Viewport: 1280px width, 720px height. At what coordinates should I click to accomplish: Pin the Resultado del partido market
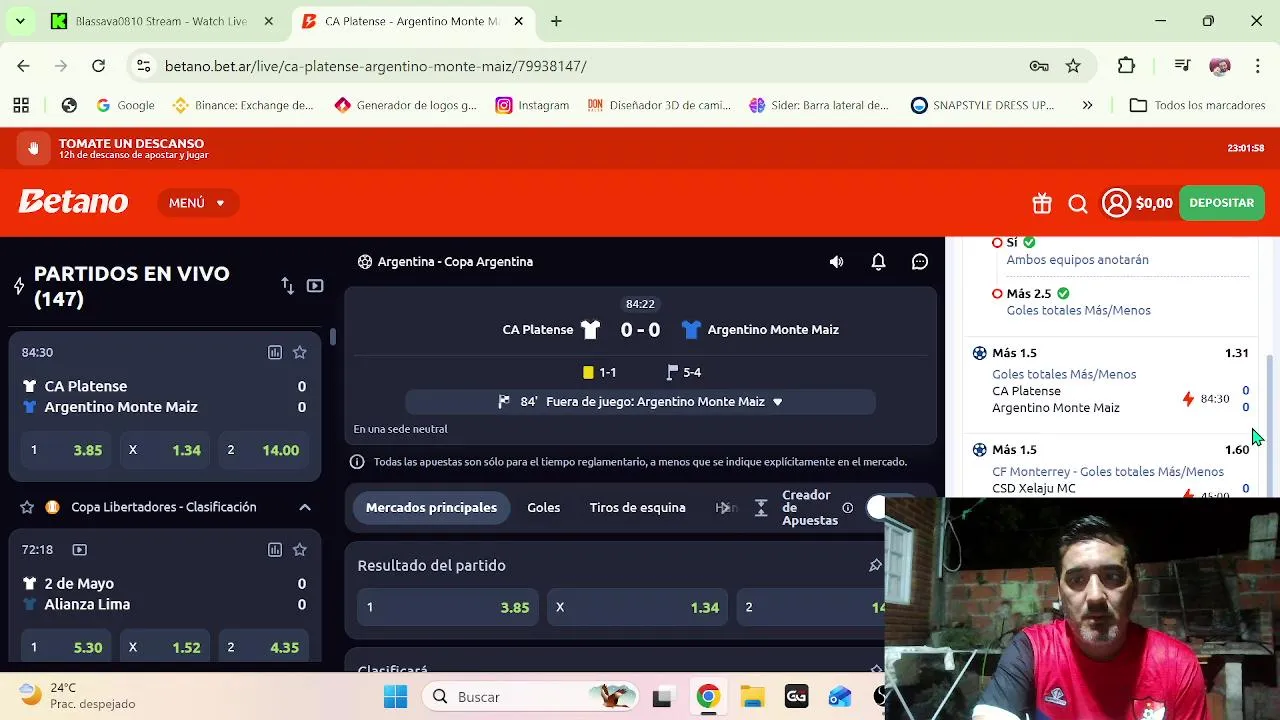point(875,566)
